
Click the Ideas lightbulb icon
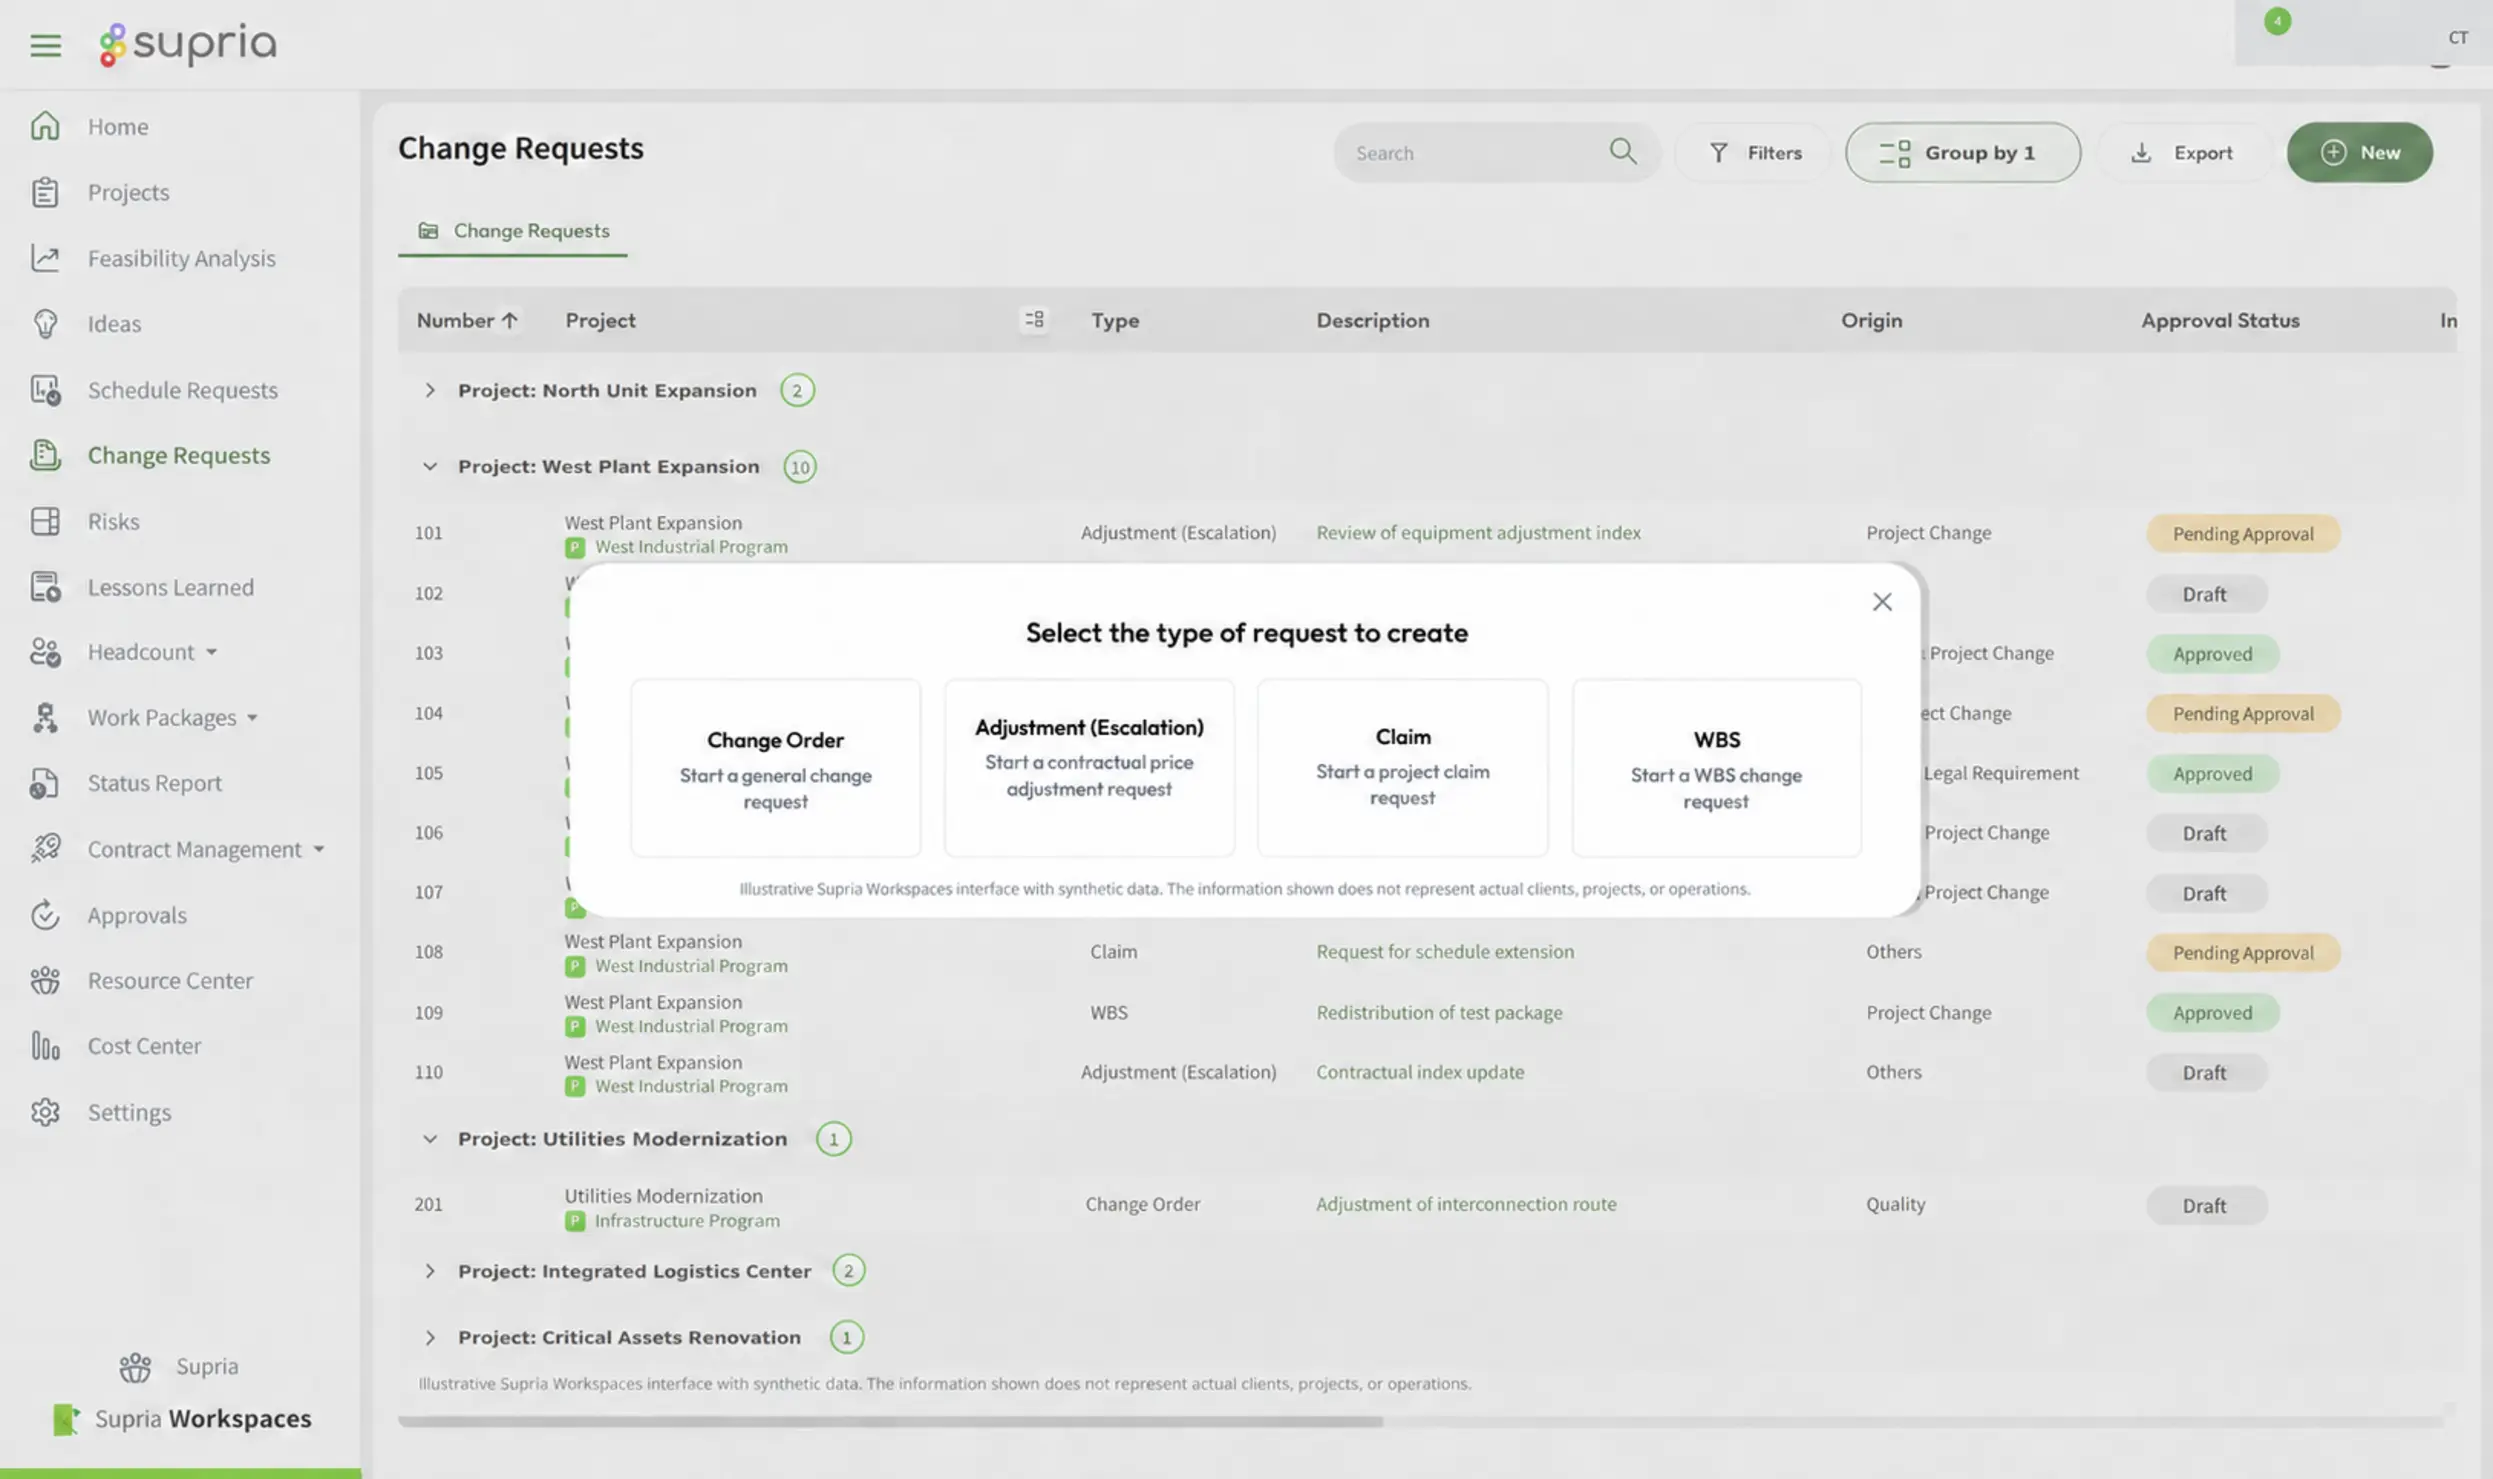tap(45, 324)
